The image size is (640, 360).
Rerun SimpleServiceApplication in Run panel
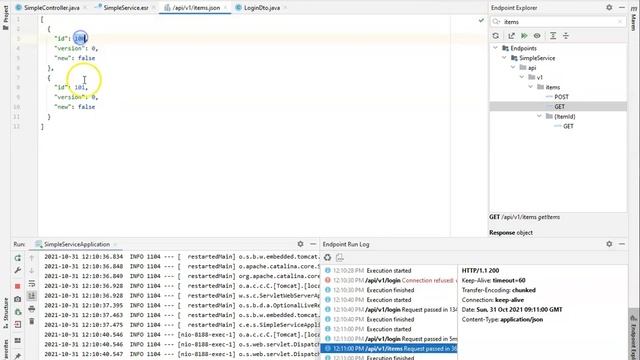[18, 258]
